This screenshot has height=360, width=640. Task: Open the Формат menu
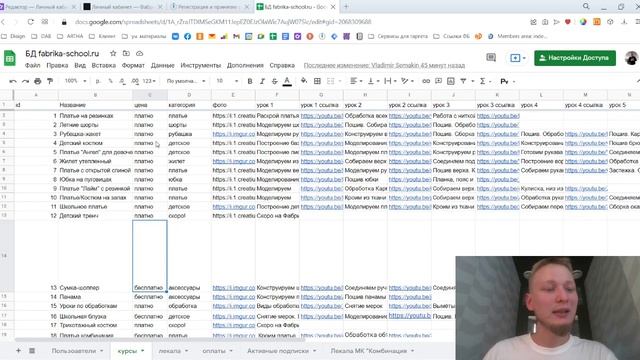click(x=133, y=65)
